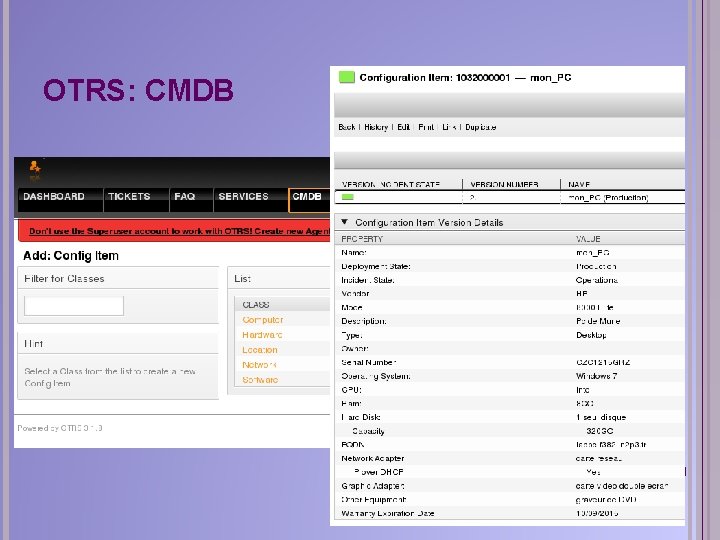Select the Computer class
Screen dimensions: 720x540
[x=263, y=320]
